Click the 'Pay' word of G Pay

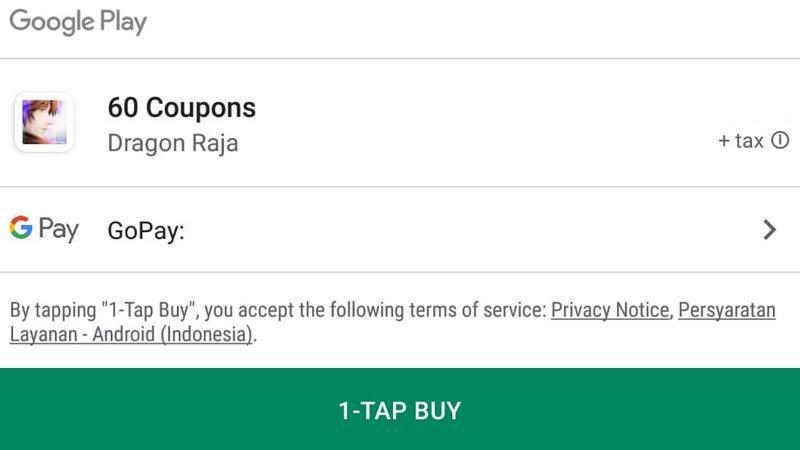point(59,229)
